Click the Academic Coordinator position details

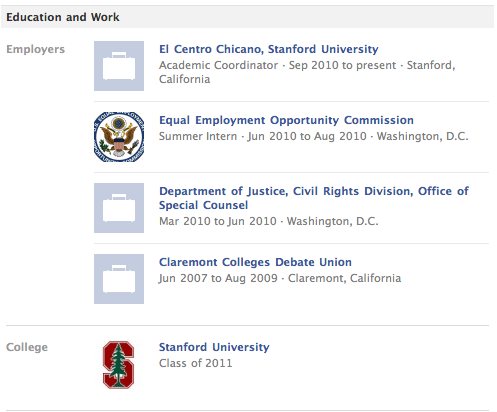tap(307, 72)
